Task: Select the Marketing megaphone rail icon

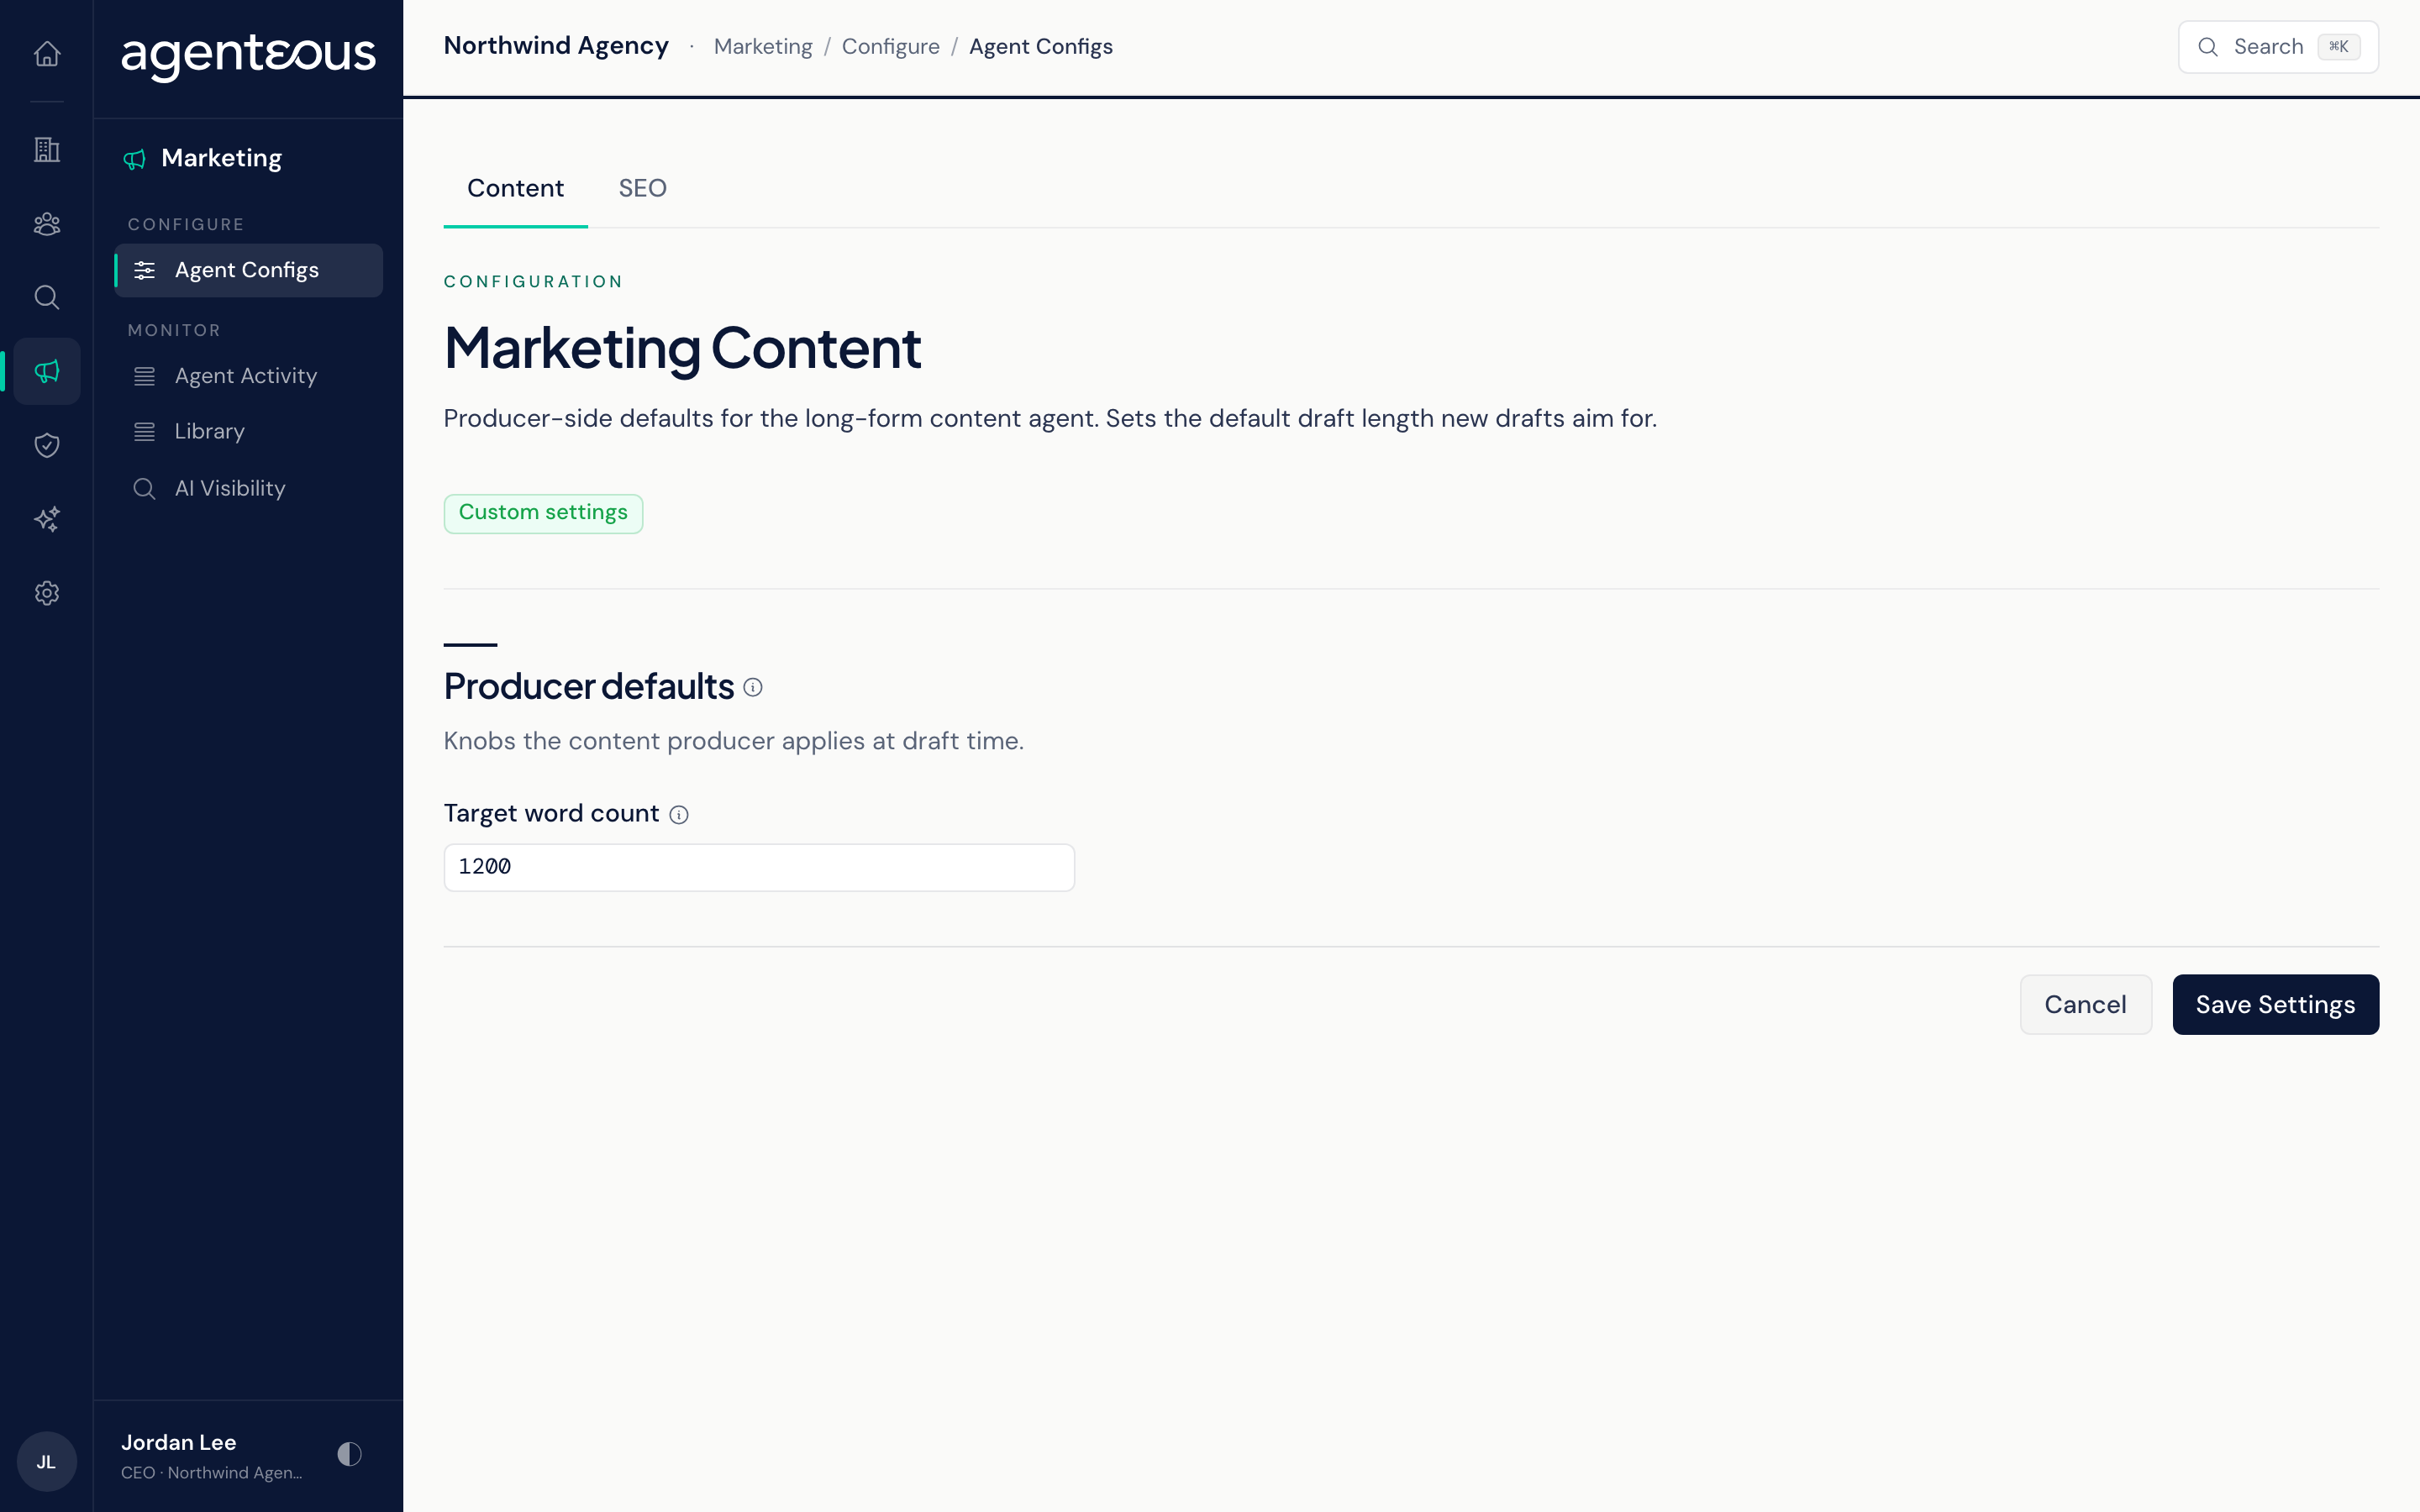Action: [47, 371]
